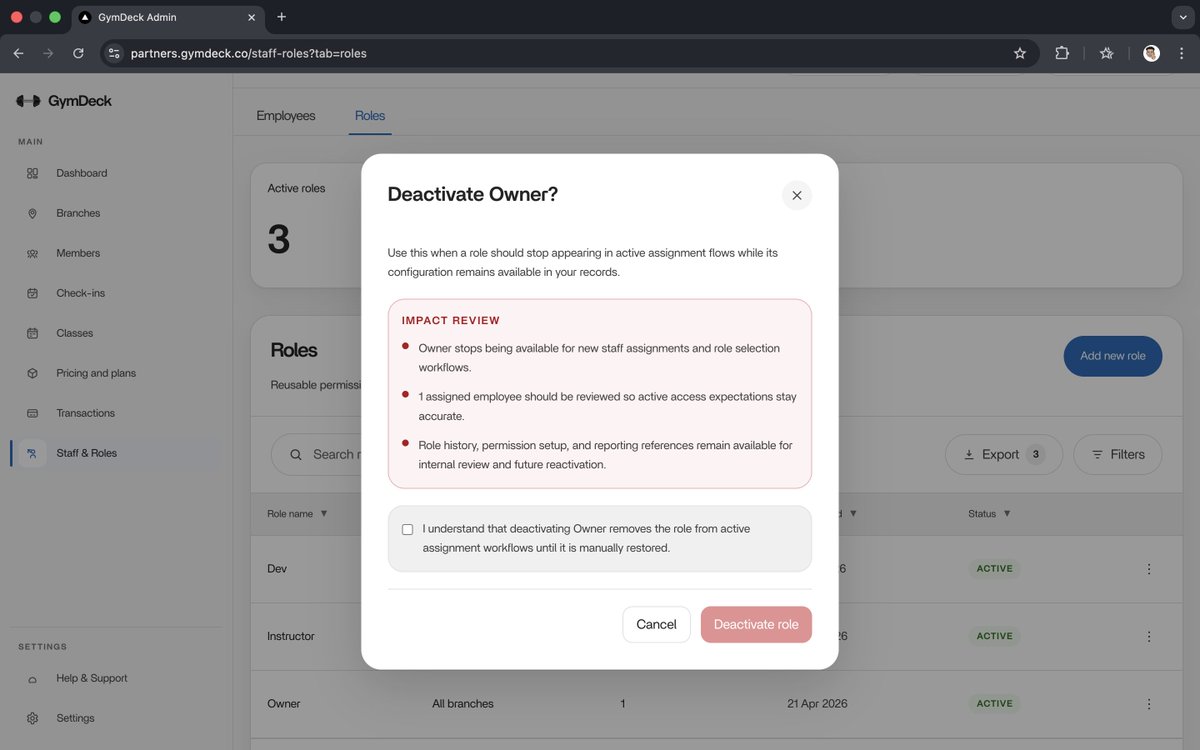Export the roles list
This screenshot has height=750, width=1200.
(1003, 454)
